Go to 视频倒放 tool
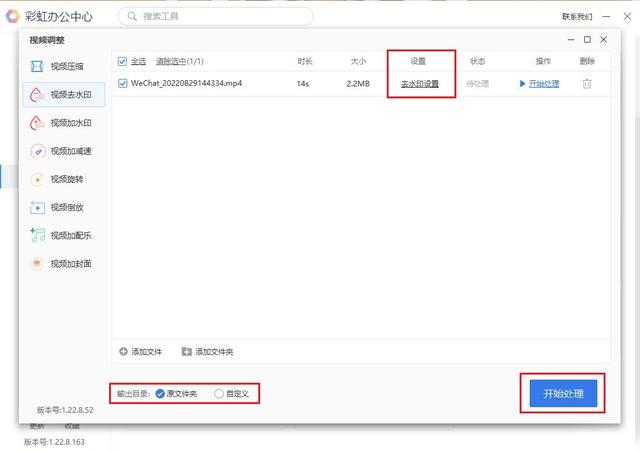 [x=64, y=207]
